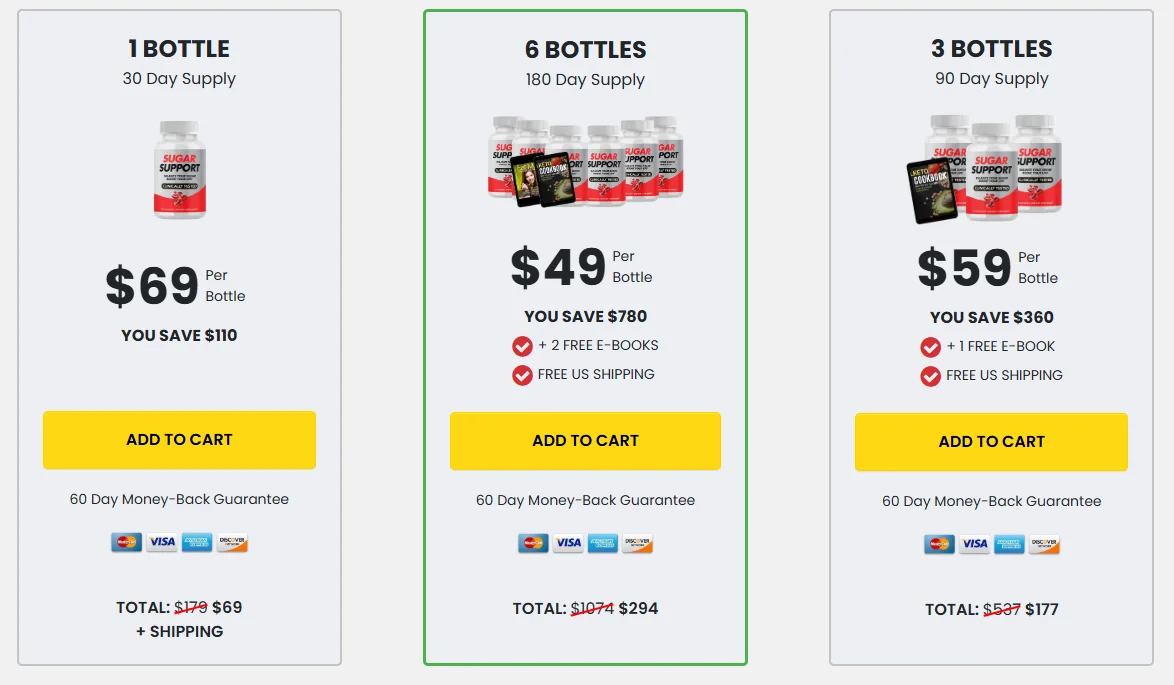Select the American Express icon under 3 Bottles
Image resolution: width=1174 pixels, height=685 pixels.
coord(1010,543)
